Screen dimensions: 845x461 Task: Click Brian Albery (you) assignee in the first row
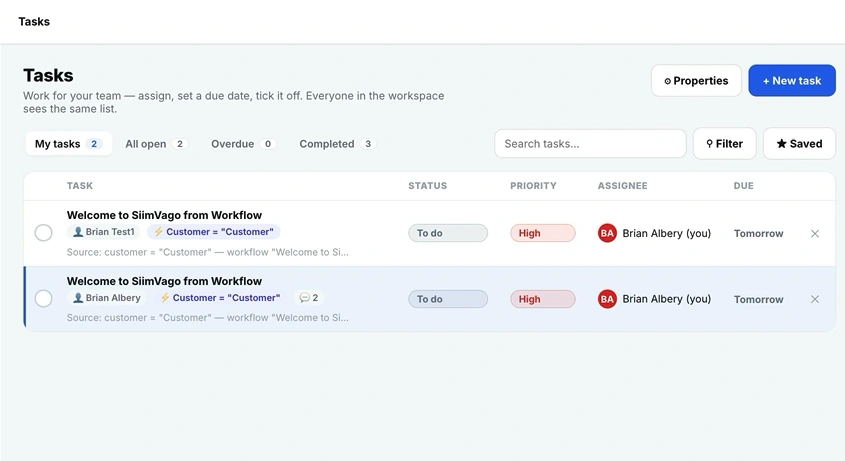[x=667, y=233]
